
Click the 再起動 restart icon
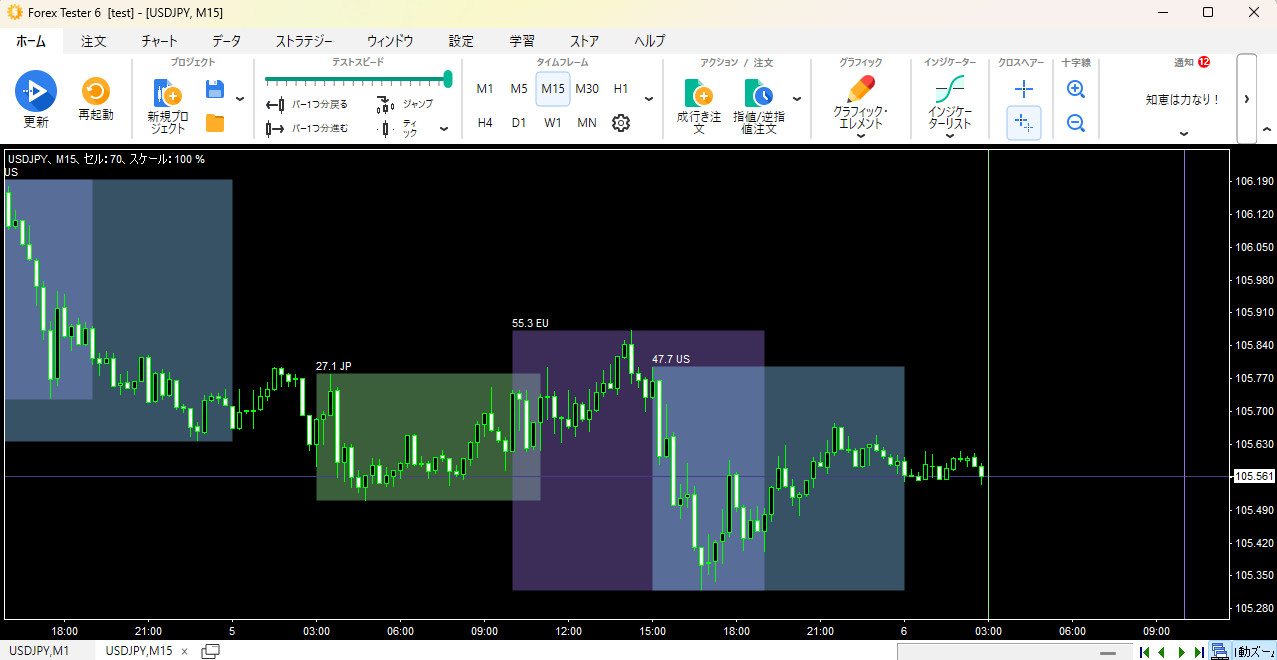(96, 92)
